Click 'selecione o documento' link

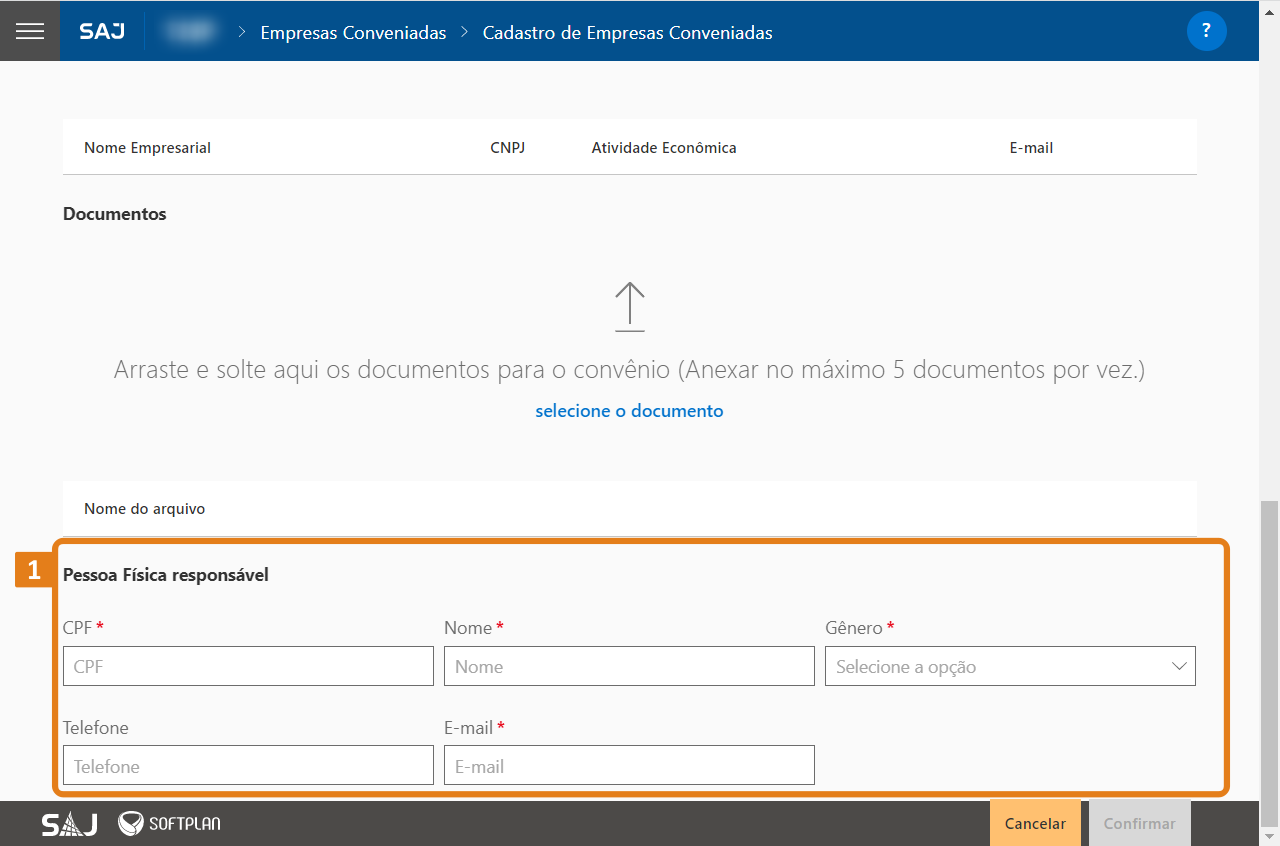coord(629,411)
